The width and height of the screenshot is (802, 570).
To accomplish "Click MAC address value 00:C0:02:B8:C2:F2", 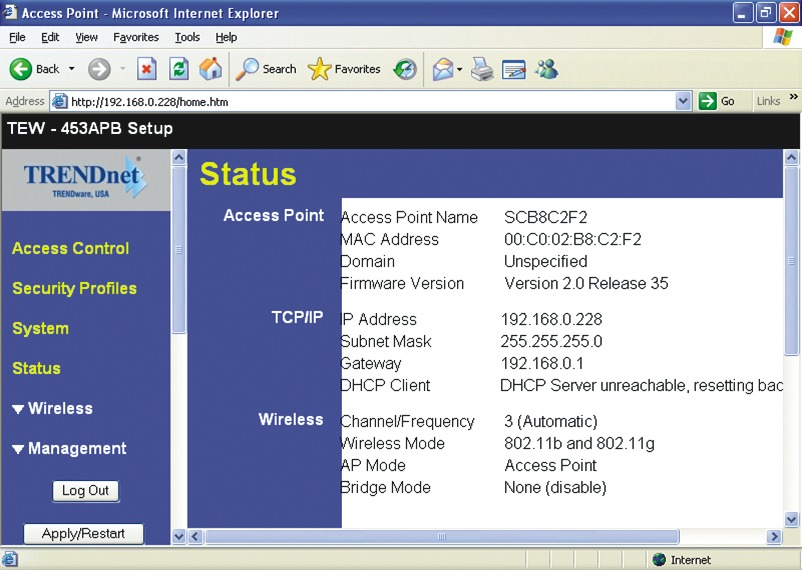I will click(x=572, y=239).
